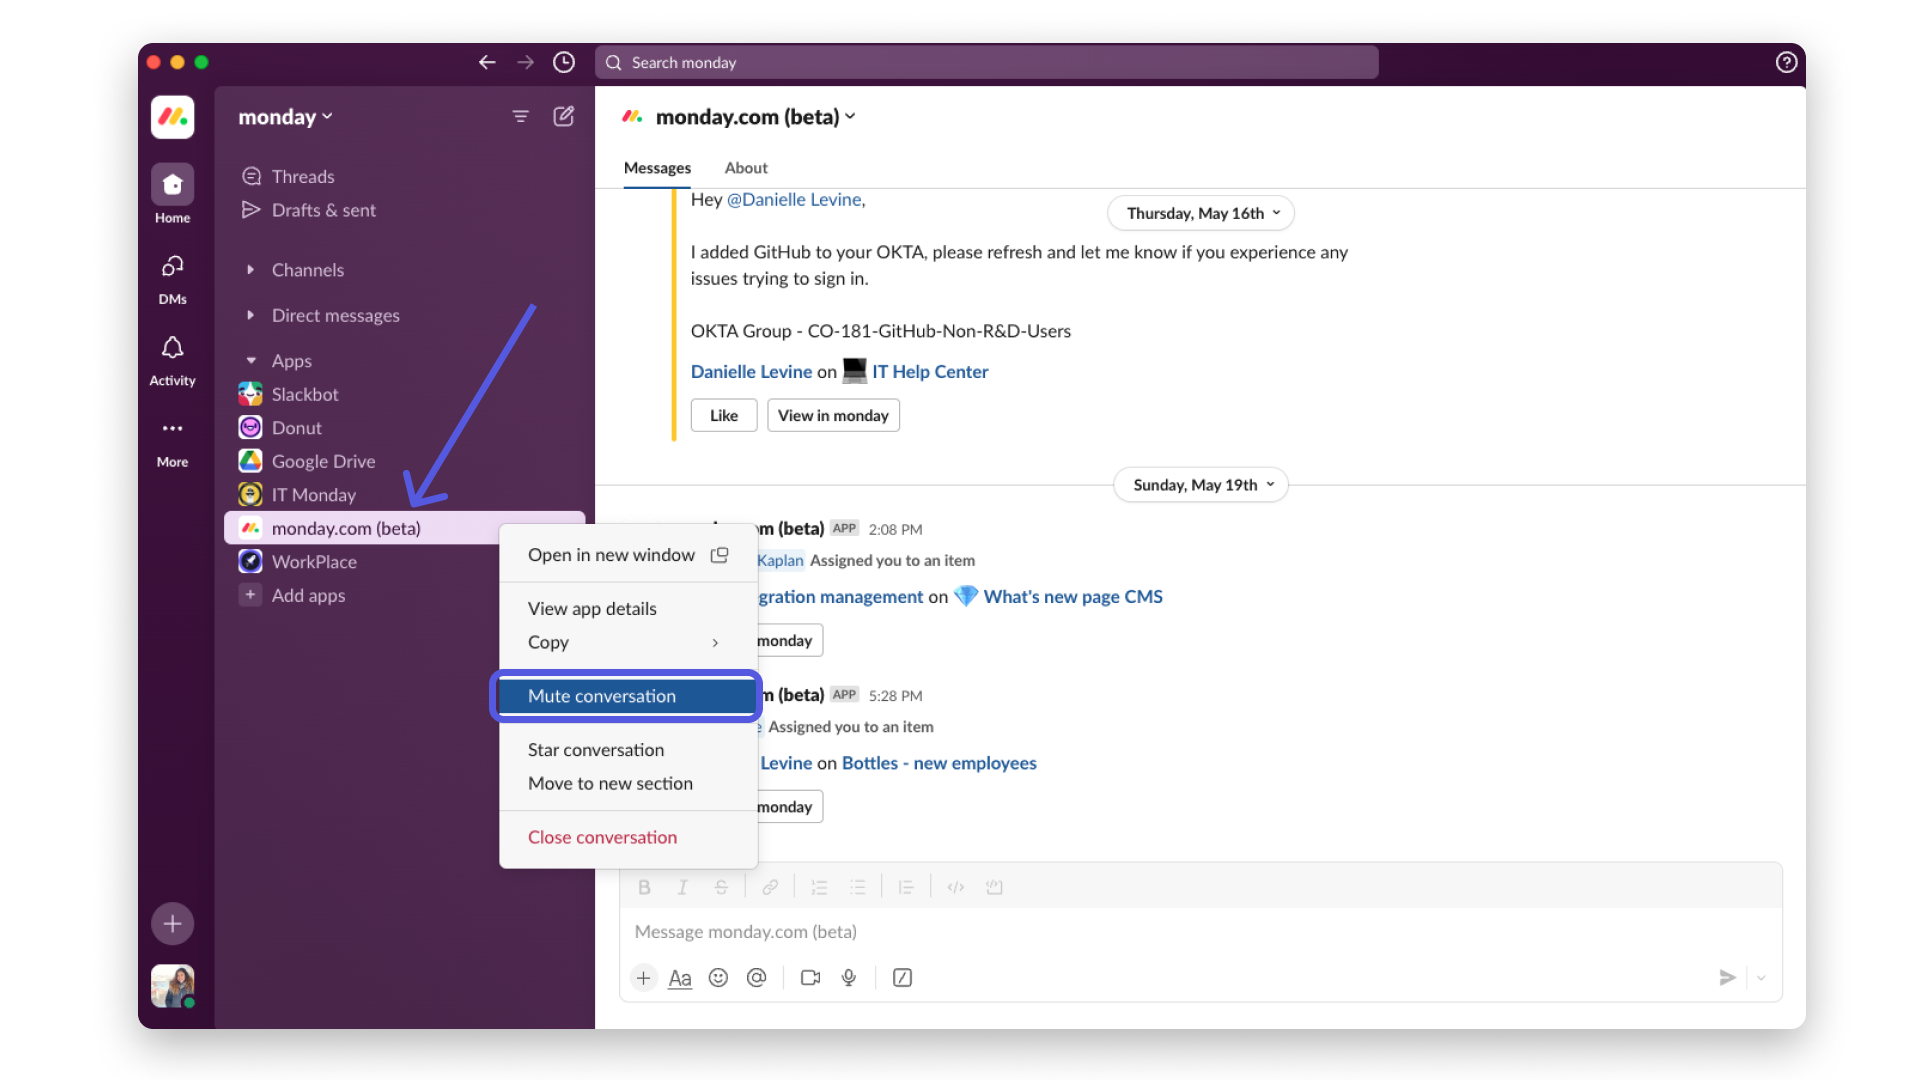
Task: Click the filter conversations icon
Action: tap(520, 117)
